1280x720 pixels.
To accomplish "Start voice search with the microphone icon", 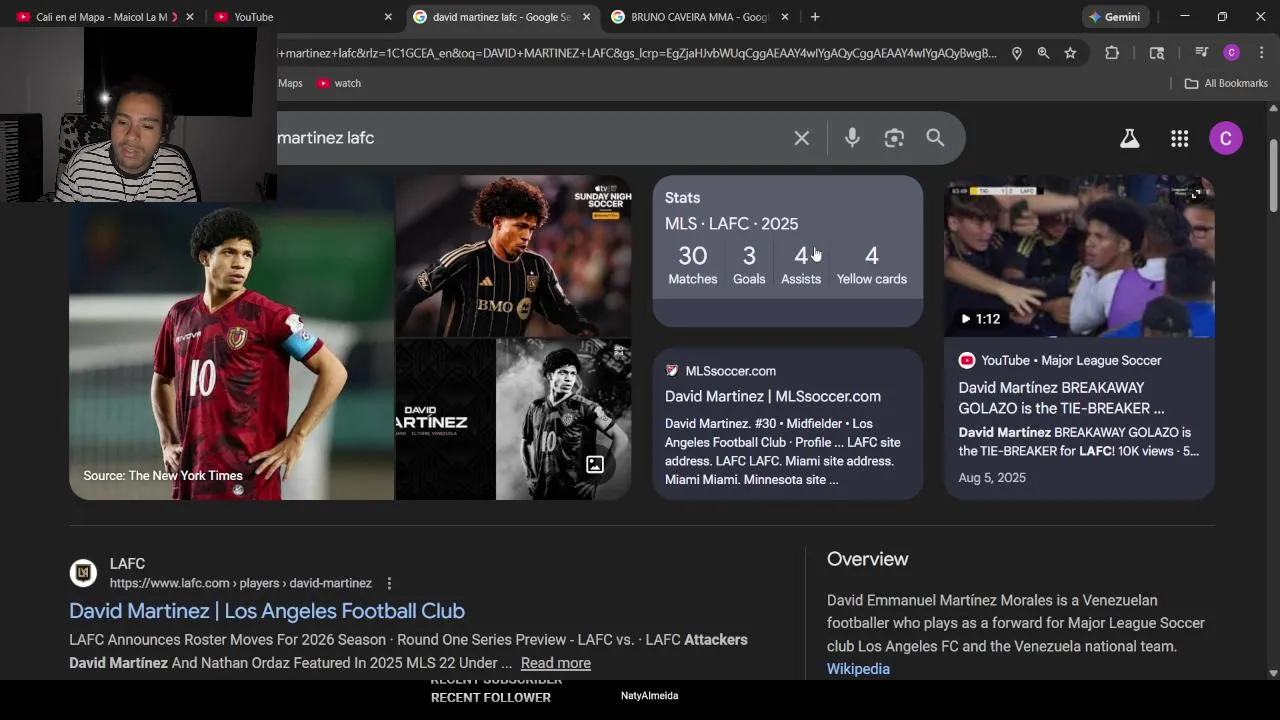I will pyautogui.click(x=852, y=138).
